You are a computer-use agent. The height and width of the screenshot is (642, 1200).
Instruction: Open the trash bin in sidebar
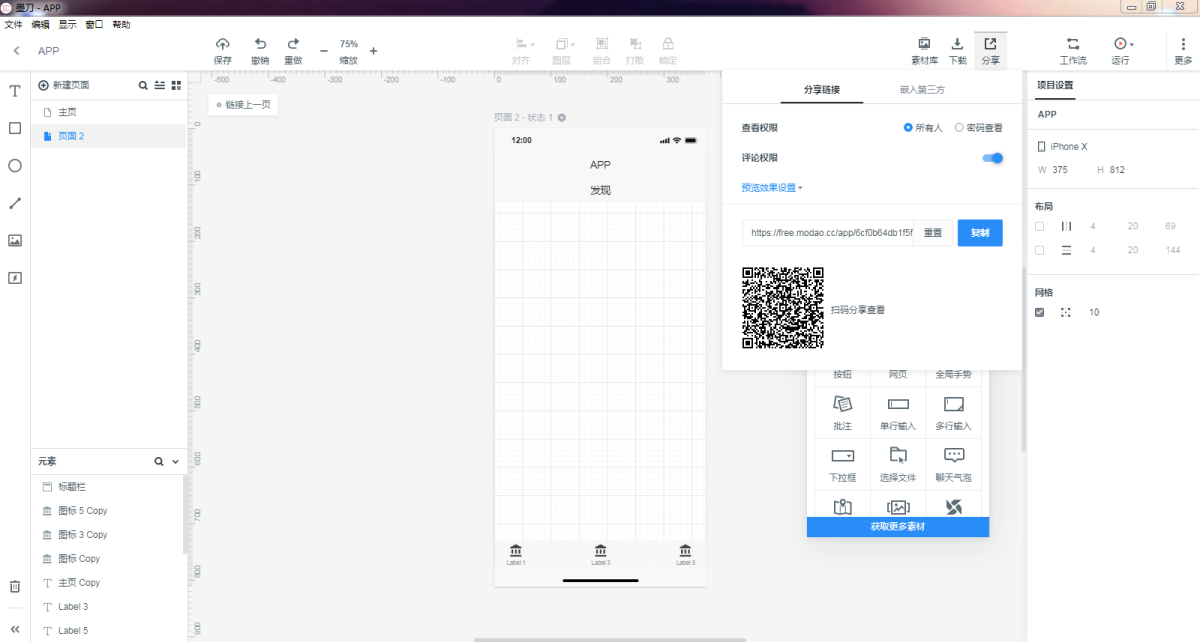pos(15,587)
